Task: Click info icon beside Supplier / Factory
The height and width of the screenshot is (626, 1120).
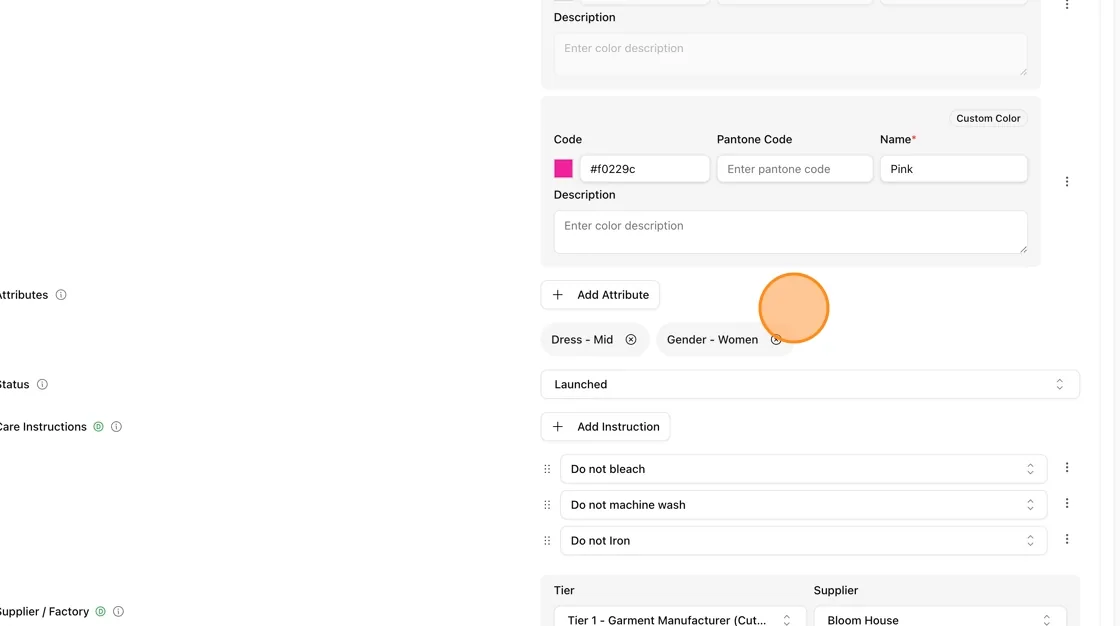Action: coord(119,612)
